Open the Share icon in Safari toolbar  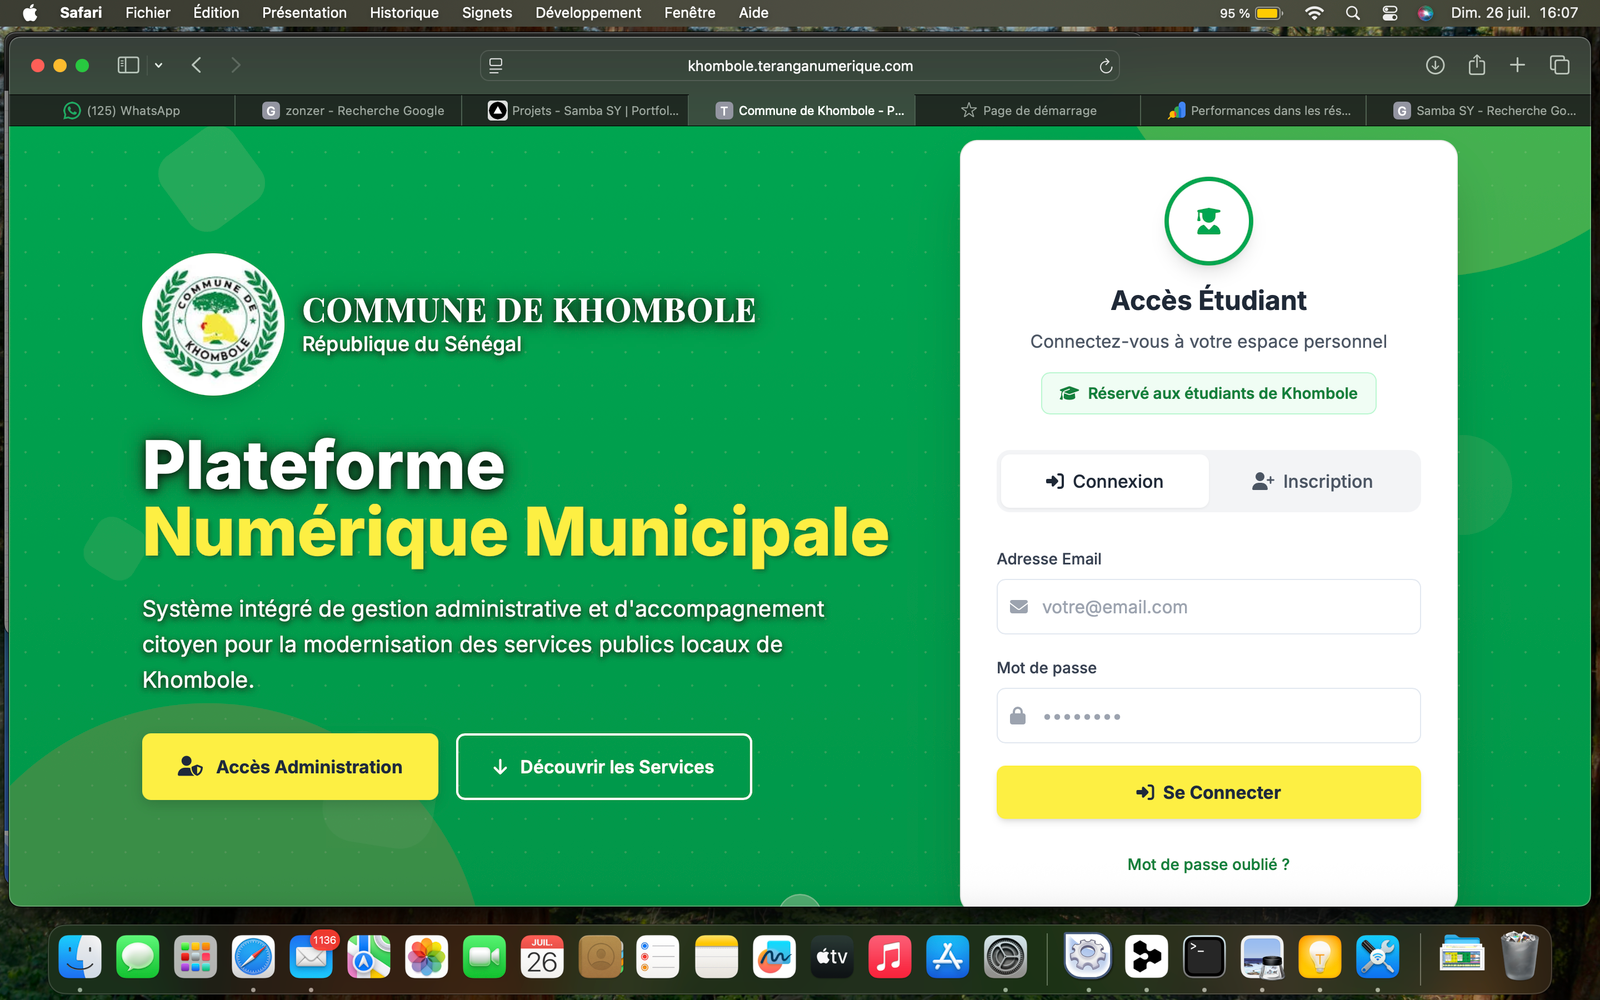coord(1477,65)
